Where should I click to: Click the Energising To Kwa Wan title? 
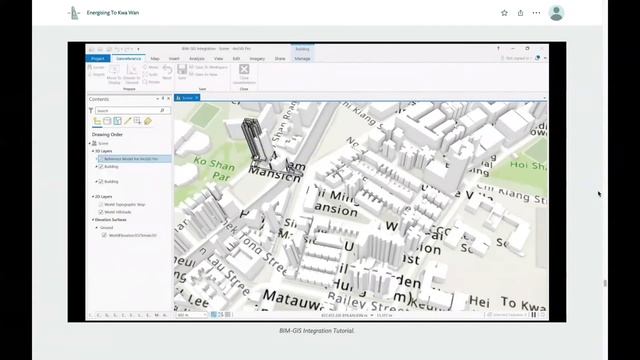click(x=113, y=13)
